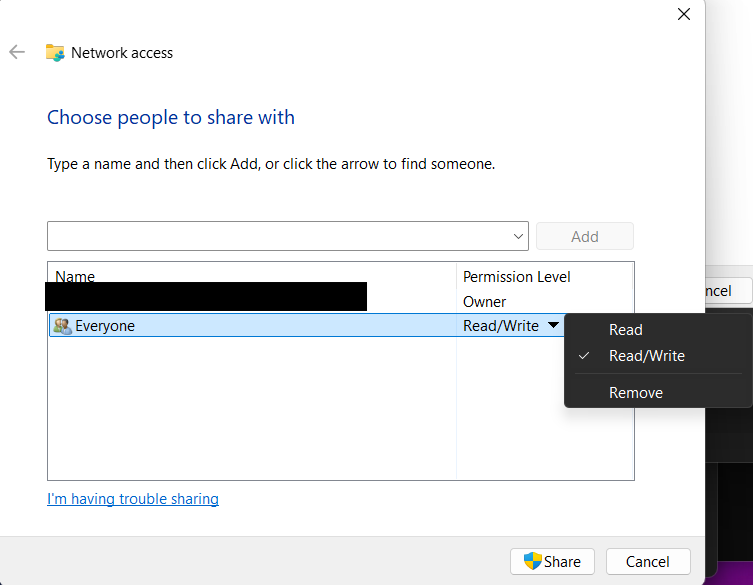Screen dimensions: 753x585
Task: Click Cancel in the sharing dialog
Action: tap(648, 562)
